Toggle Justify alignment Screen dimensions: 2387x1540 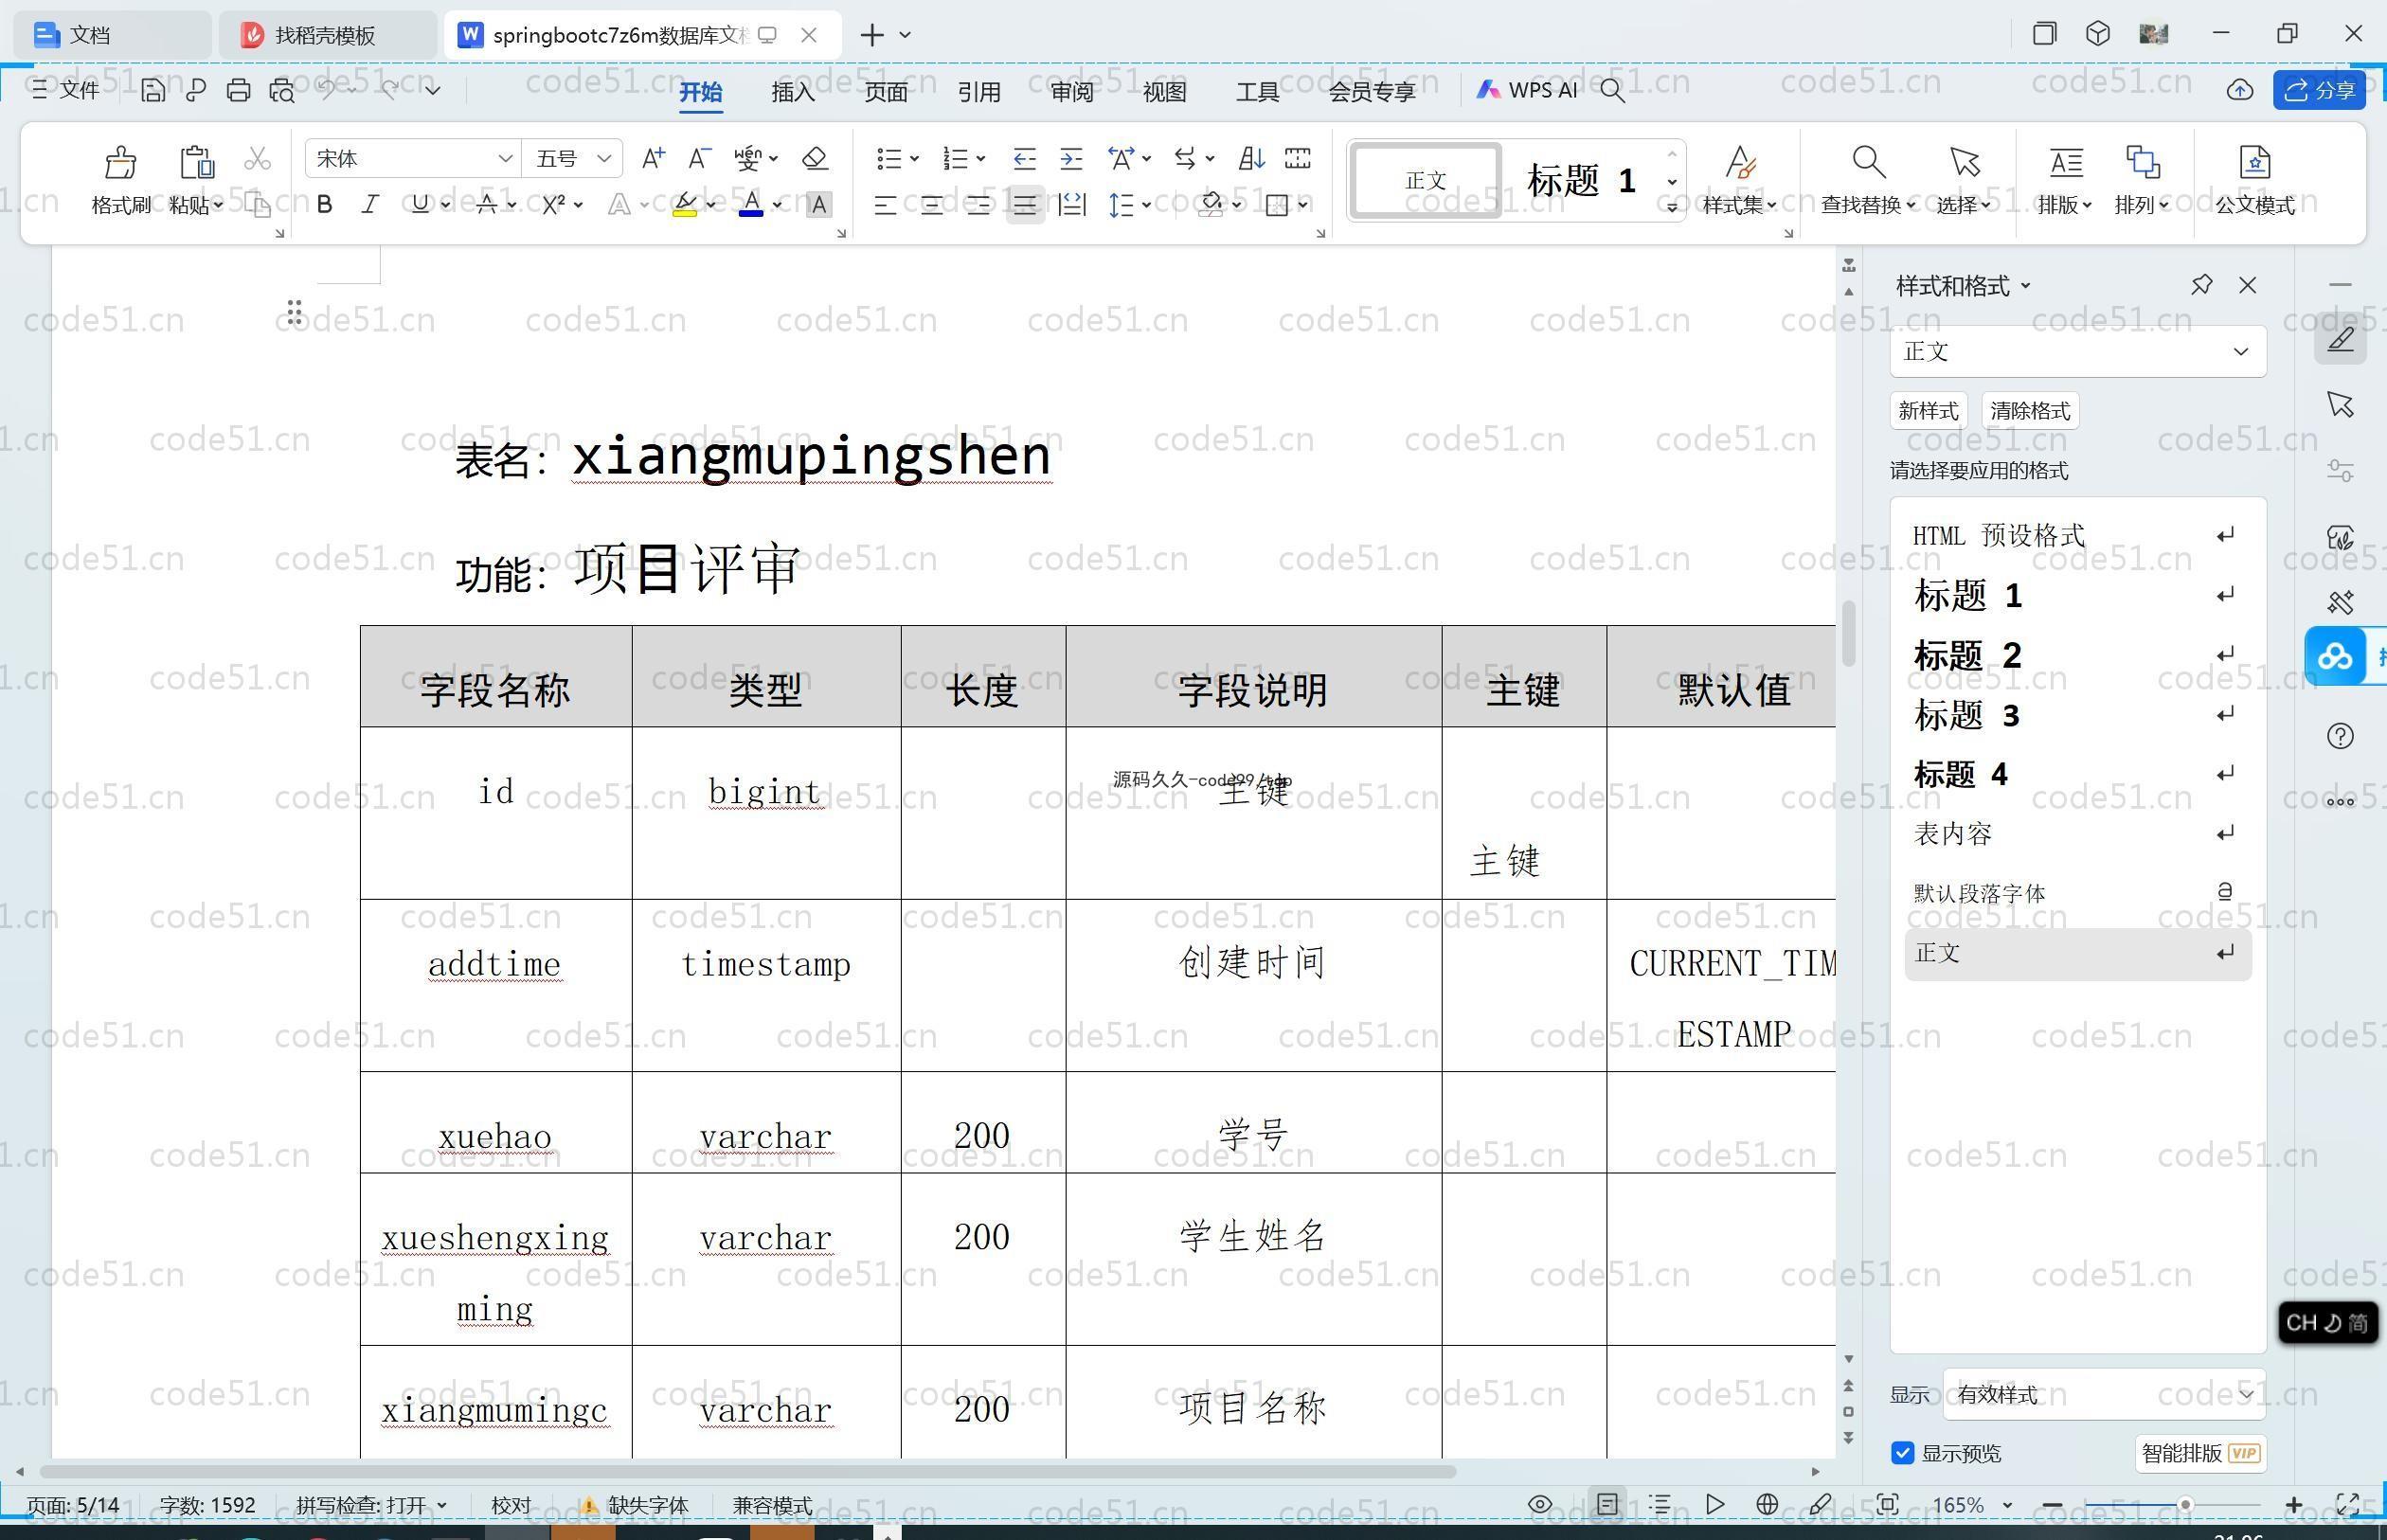click(x=1024, y=205)
